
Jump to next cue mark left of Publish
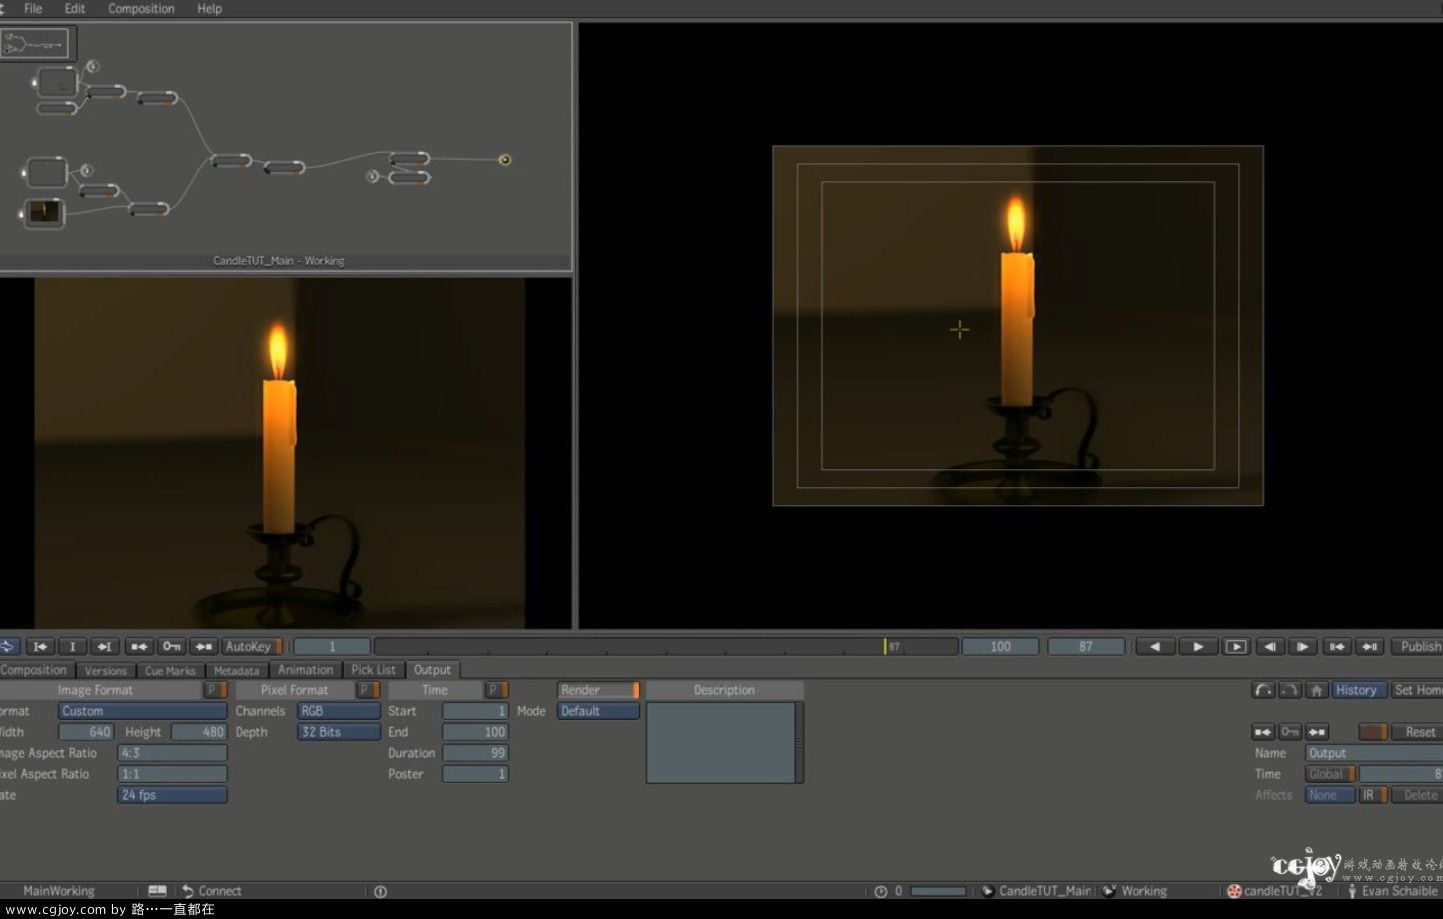(x=1370, y=647)
